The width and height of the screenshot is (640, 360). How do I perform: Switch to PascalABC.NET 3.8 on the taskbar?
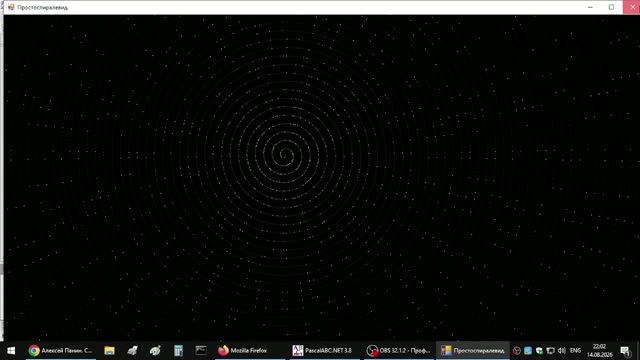[x=324, y=351]
